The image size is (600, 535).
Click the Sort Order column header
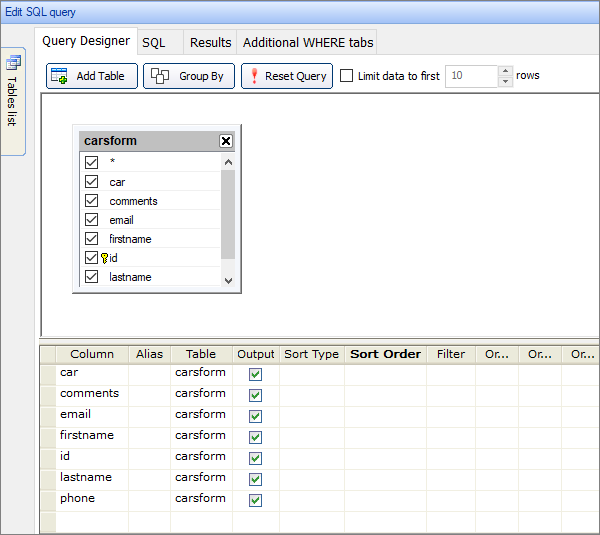click(385, 354)
